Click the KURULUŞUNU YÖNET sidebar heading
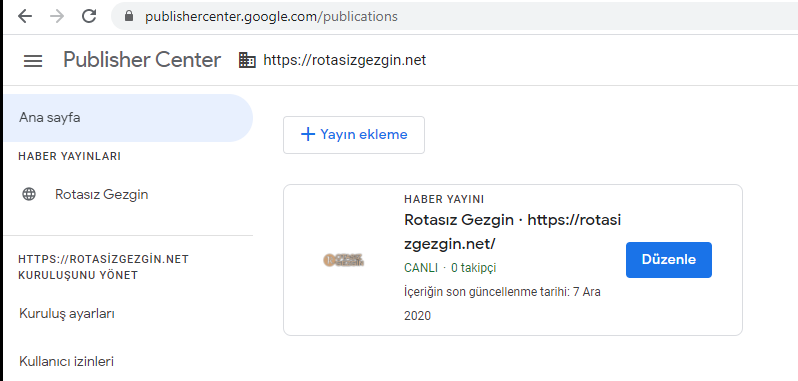 click(x=78, y=275)
